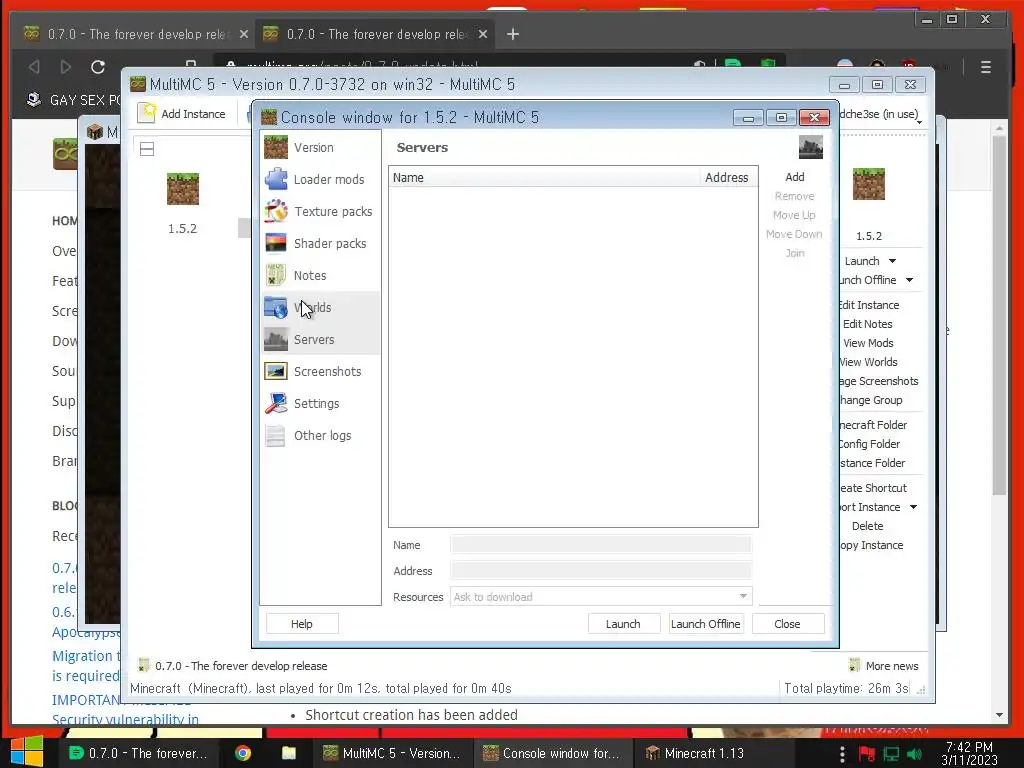Click Create Shortcut in MultiMC panel
The image size is (1024, 768).
tap(874, 488)
